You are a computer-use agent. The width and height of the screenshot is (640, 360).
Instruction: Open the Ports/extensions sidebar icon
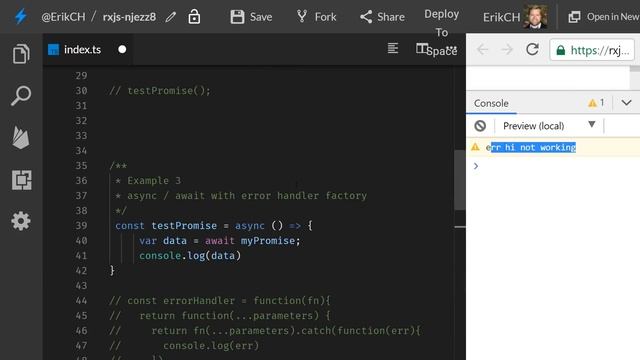22,180
